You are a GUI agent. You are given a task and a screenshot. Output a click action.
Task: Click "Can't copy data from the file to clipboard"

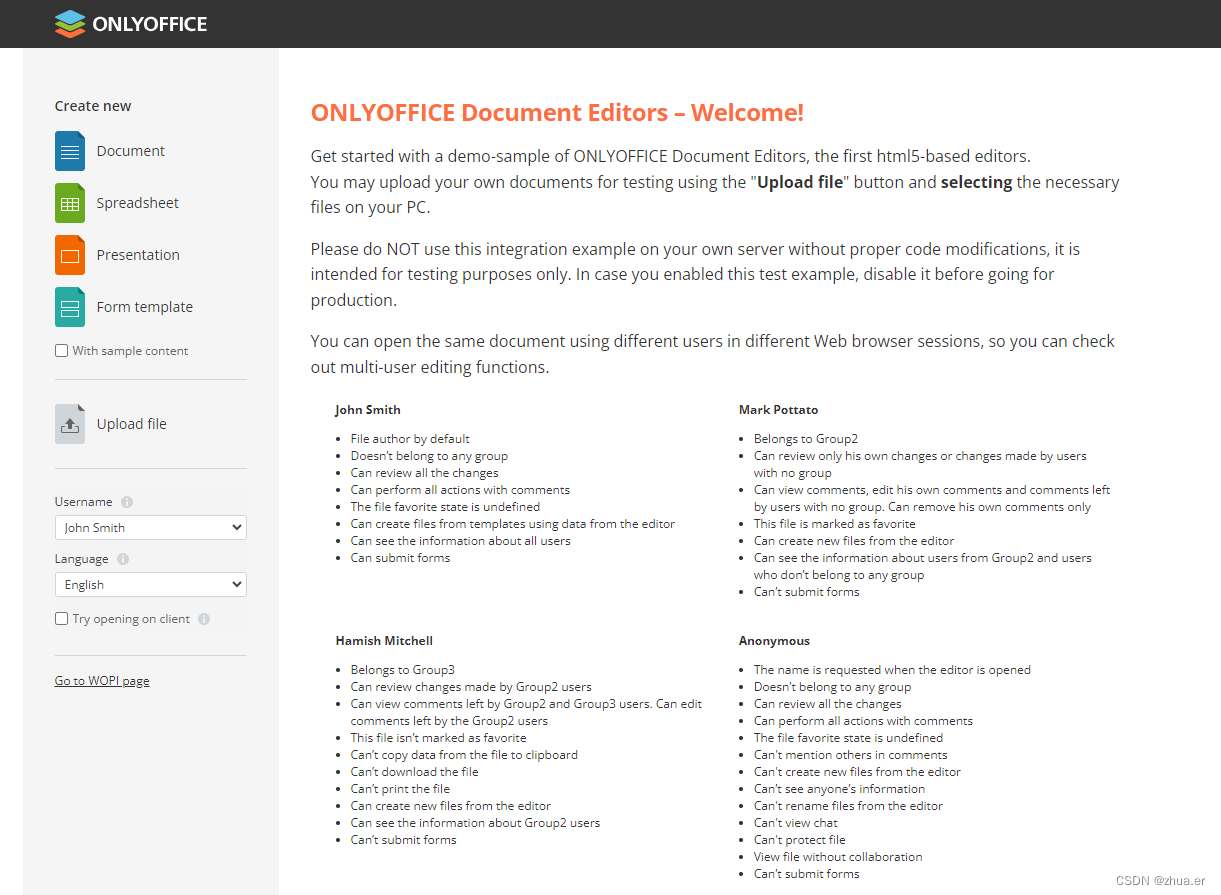coord(464,755)
